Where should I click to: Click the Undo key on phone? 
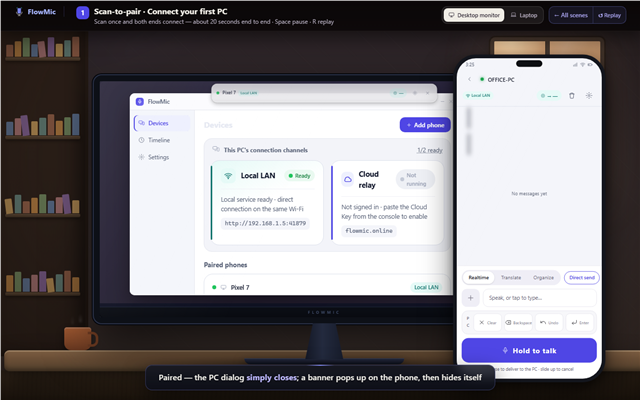pos(549,322)
